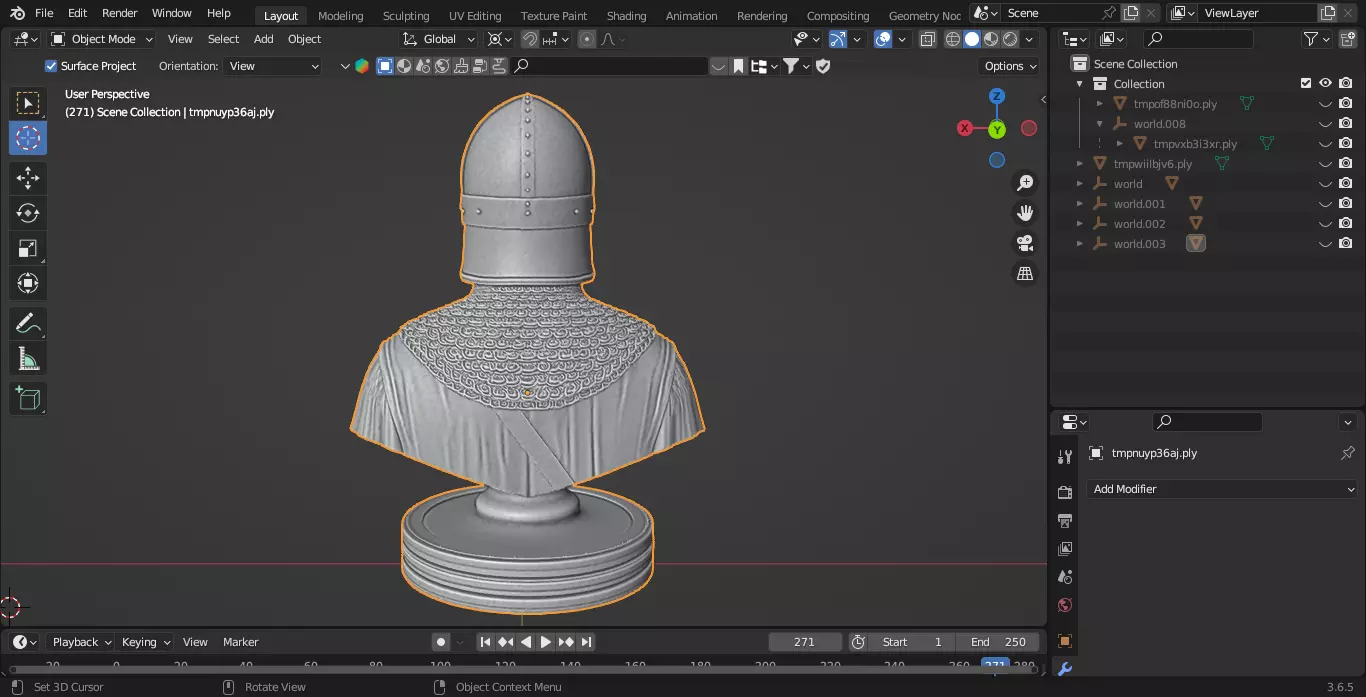Image resolution: width=1366 pixels, height=697 pixels.
Task: Open the World properties tab
Action: pos(1065,604)
